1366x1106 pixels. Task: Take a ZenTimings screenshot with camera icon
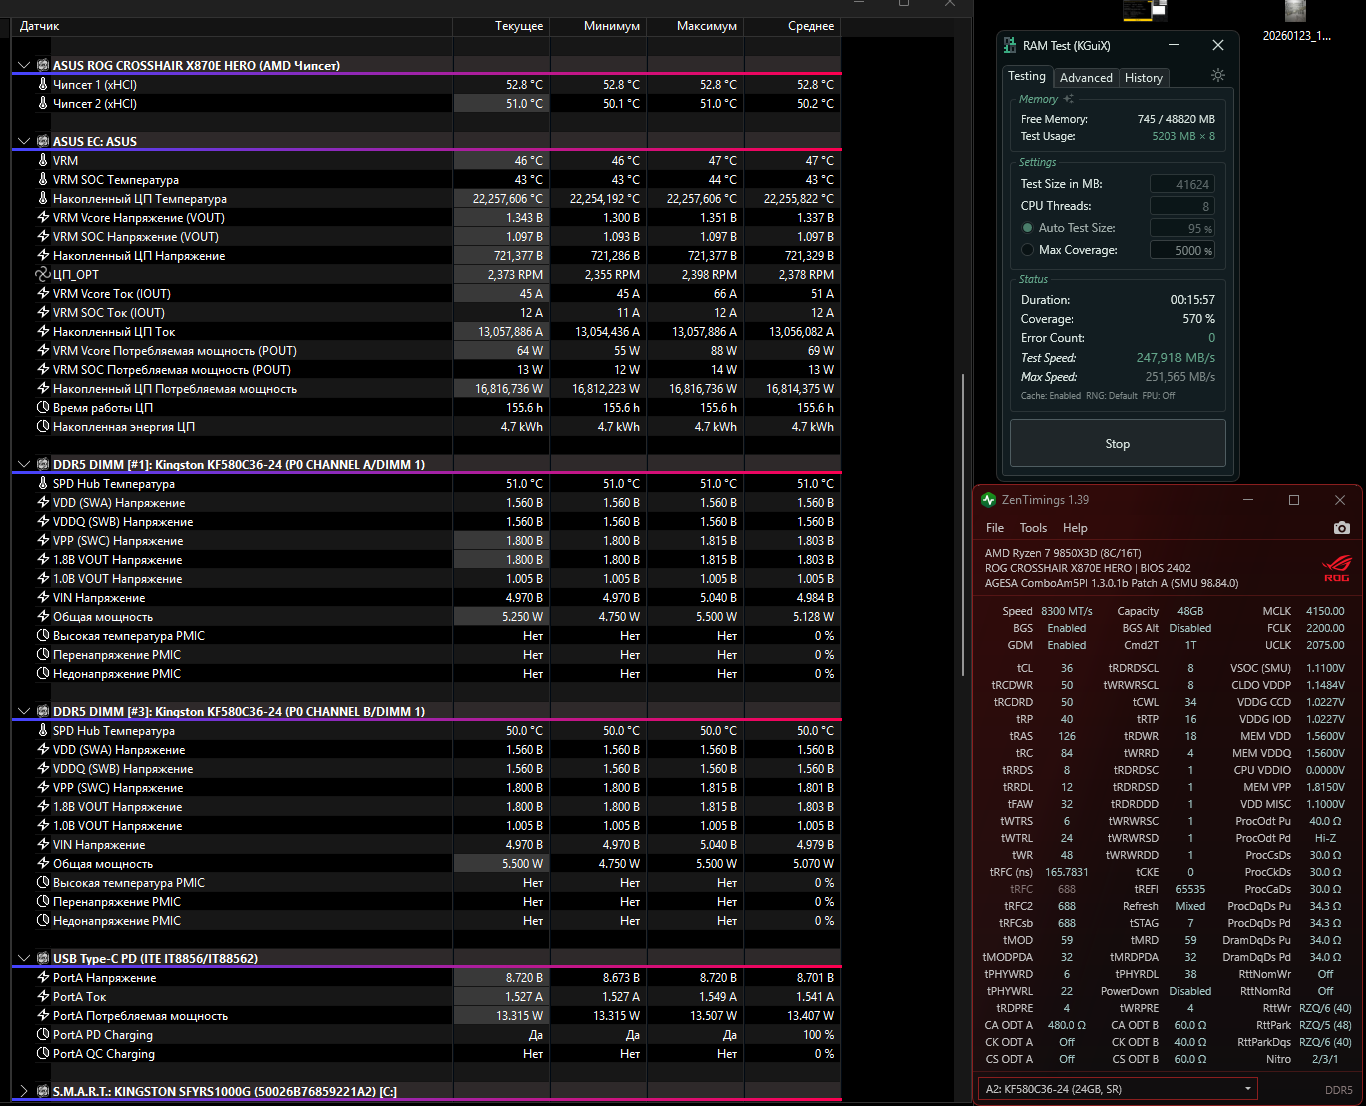(x=1342, y=528)
